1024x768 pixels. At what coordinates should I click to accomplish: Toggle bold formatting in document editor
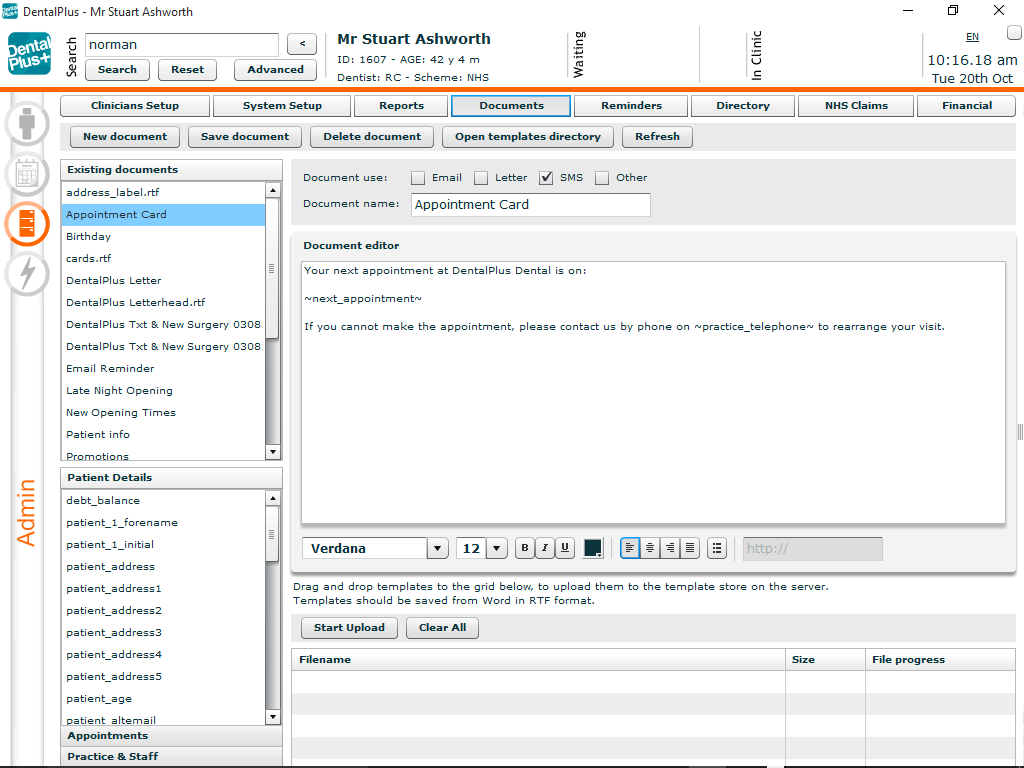pyautogui.click(x=524, y=548)
